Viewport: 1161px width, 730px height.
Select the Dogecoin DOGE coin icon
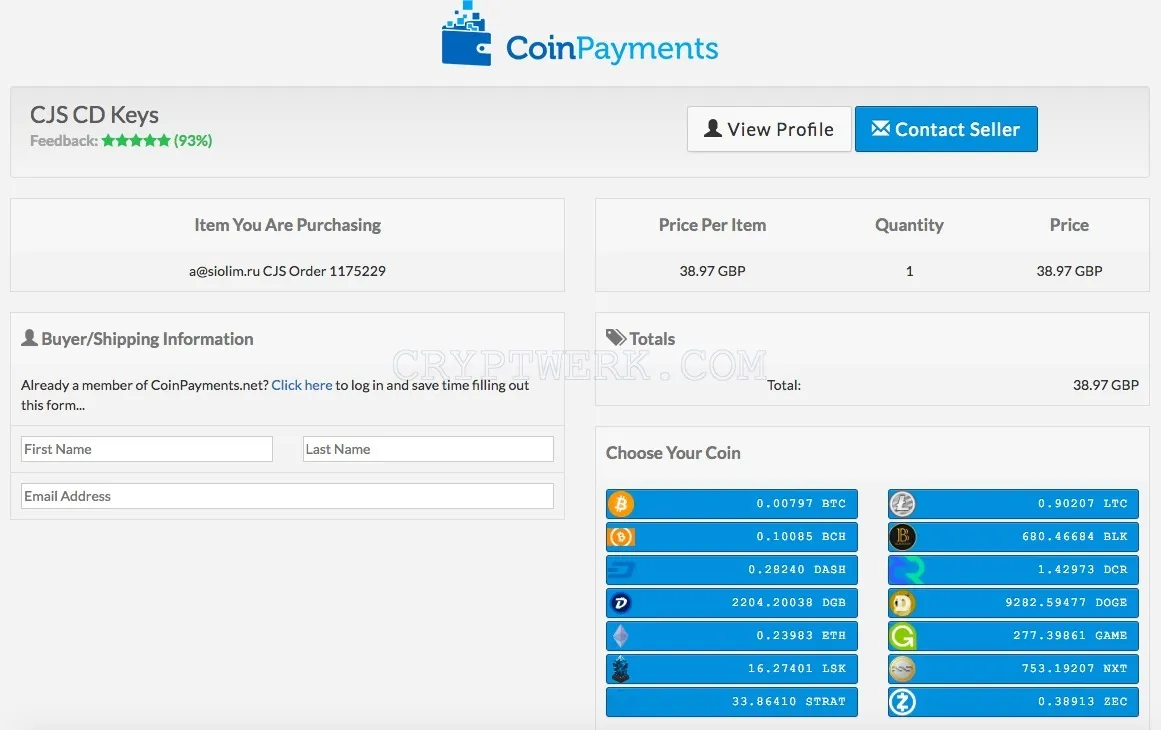pyautogui.click(x=902, y=603)
